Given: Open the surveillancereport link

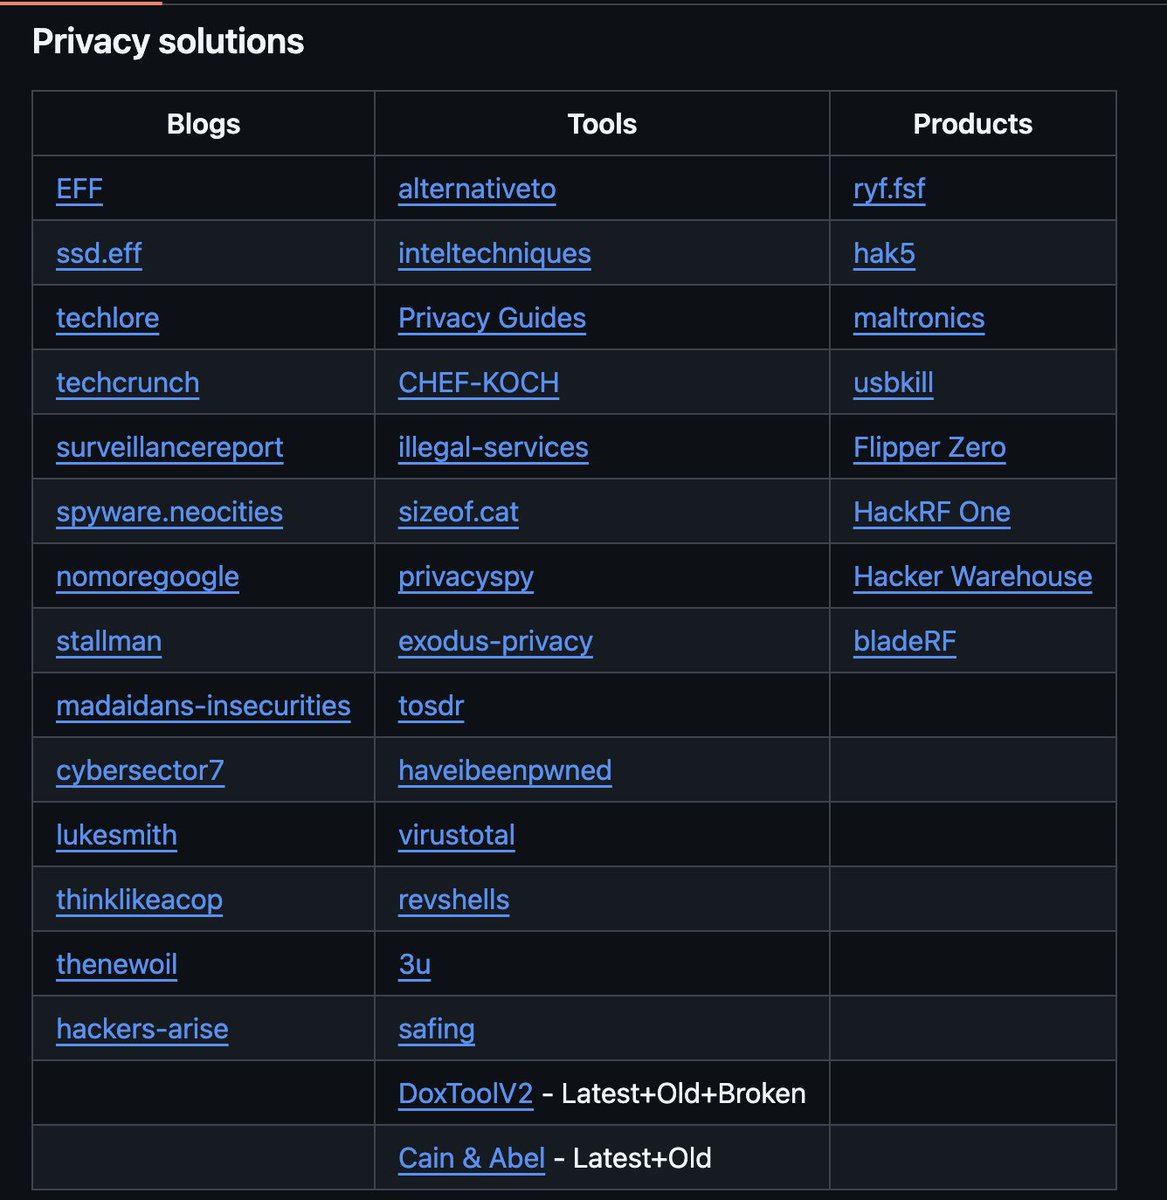Looking at the screenshot, I should [x=169, y=447].
